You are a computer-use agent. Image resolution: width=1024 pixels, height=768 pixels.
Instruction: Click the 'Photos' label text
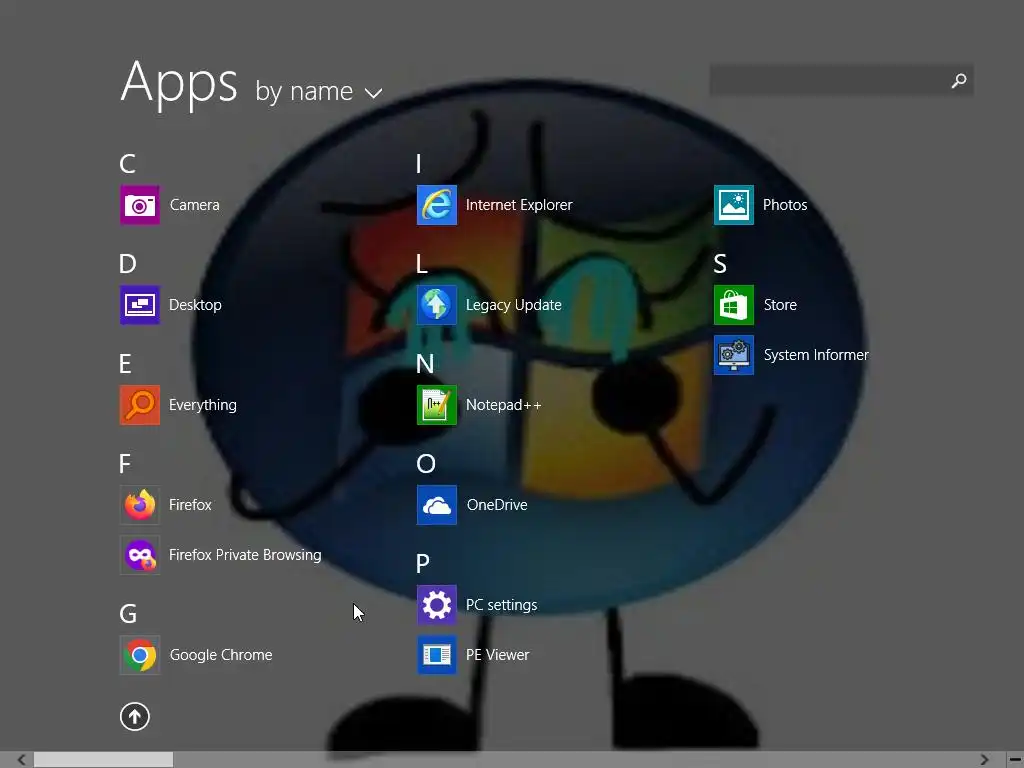pos(785,205)
